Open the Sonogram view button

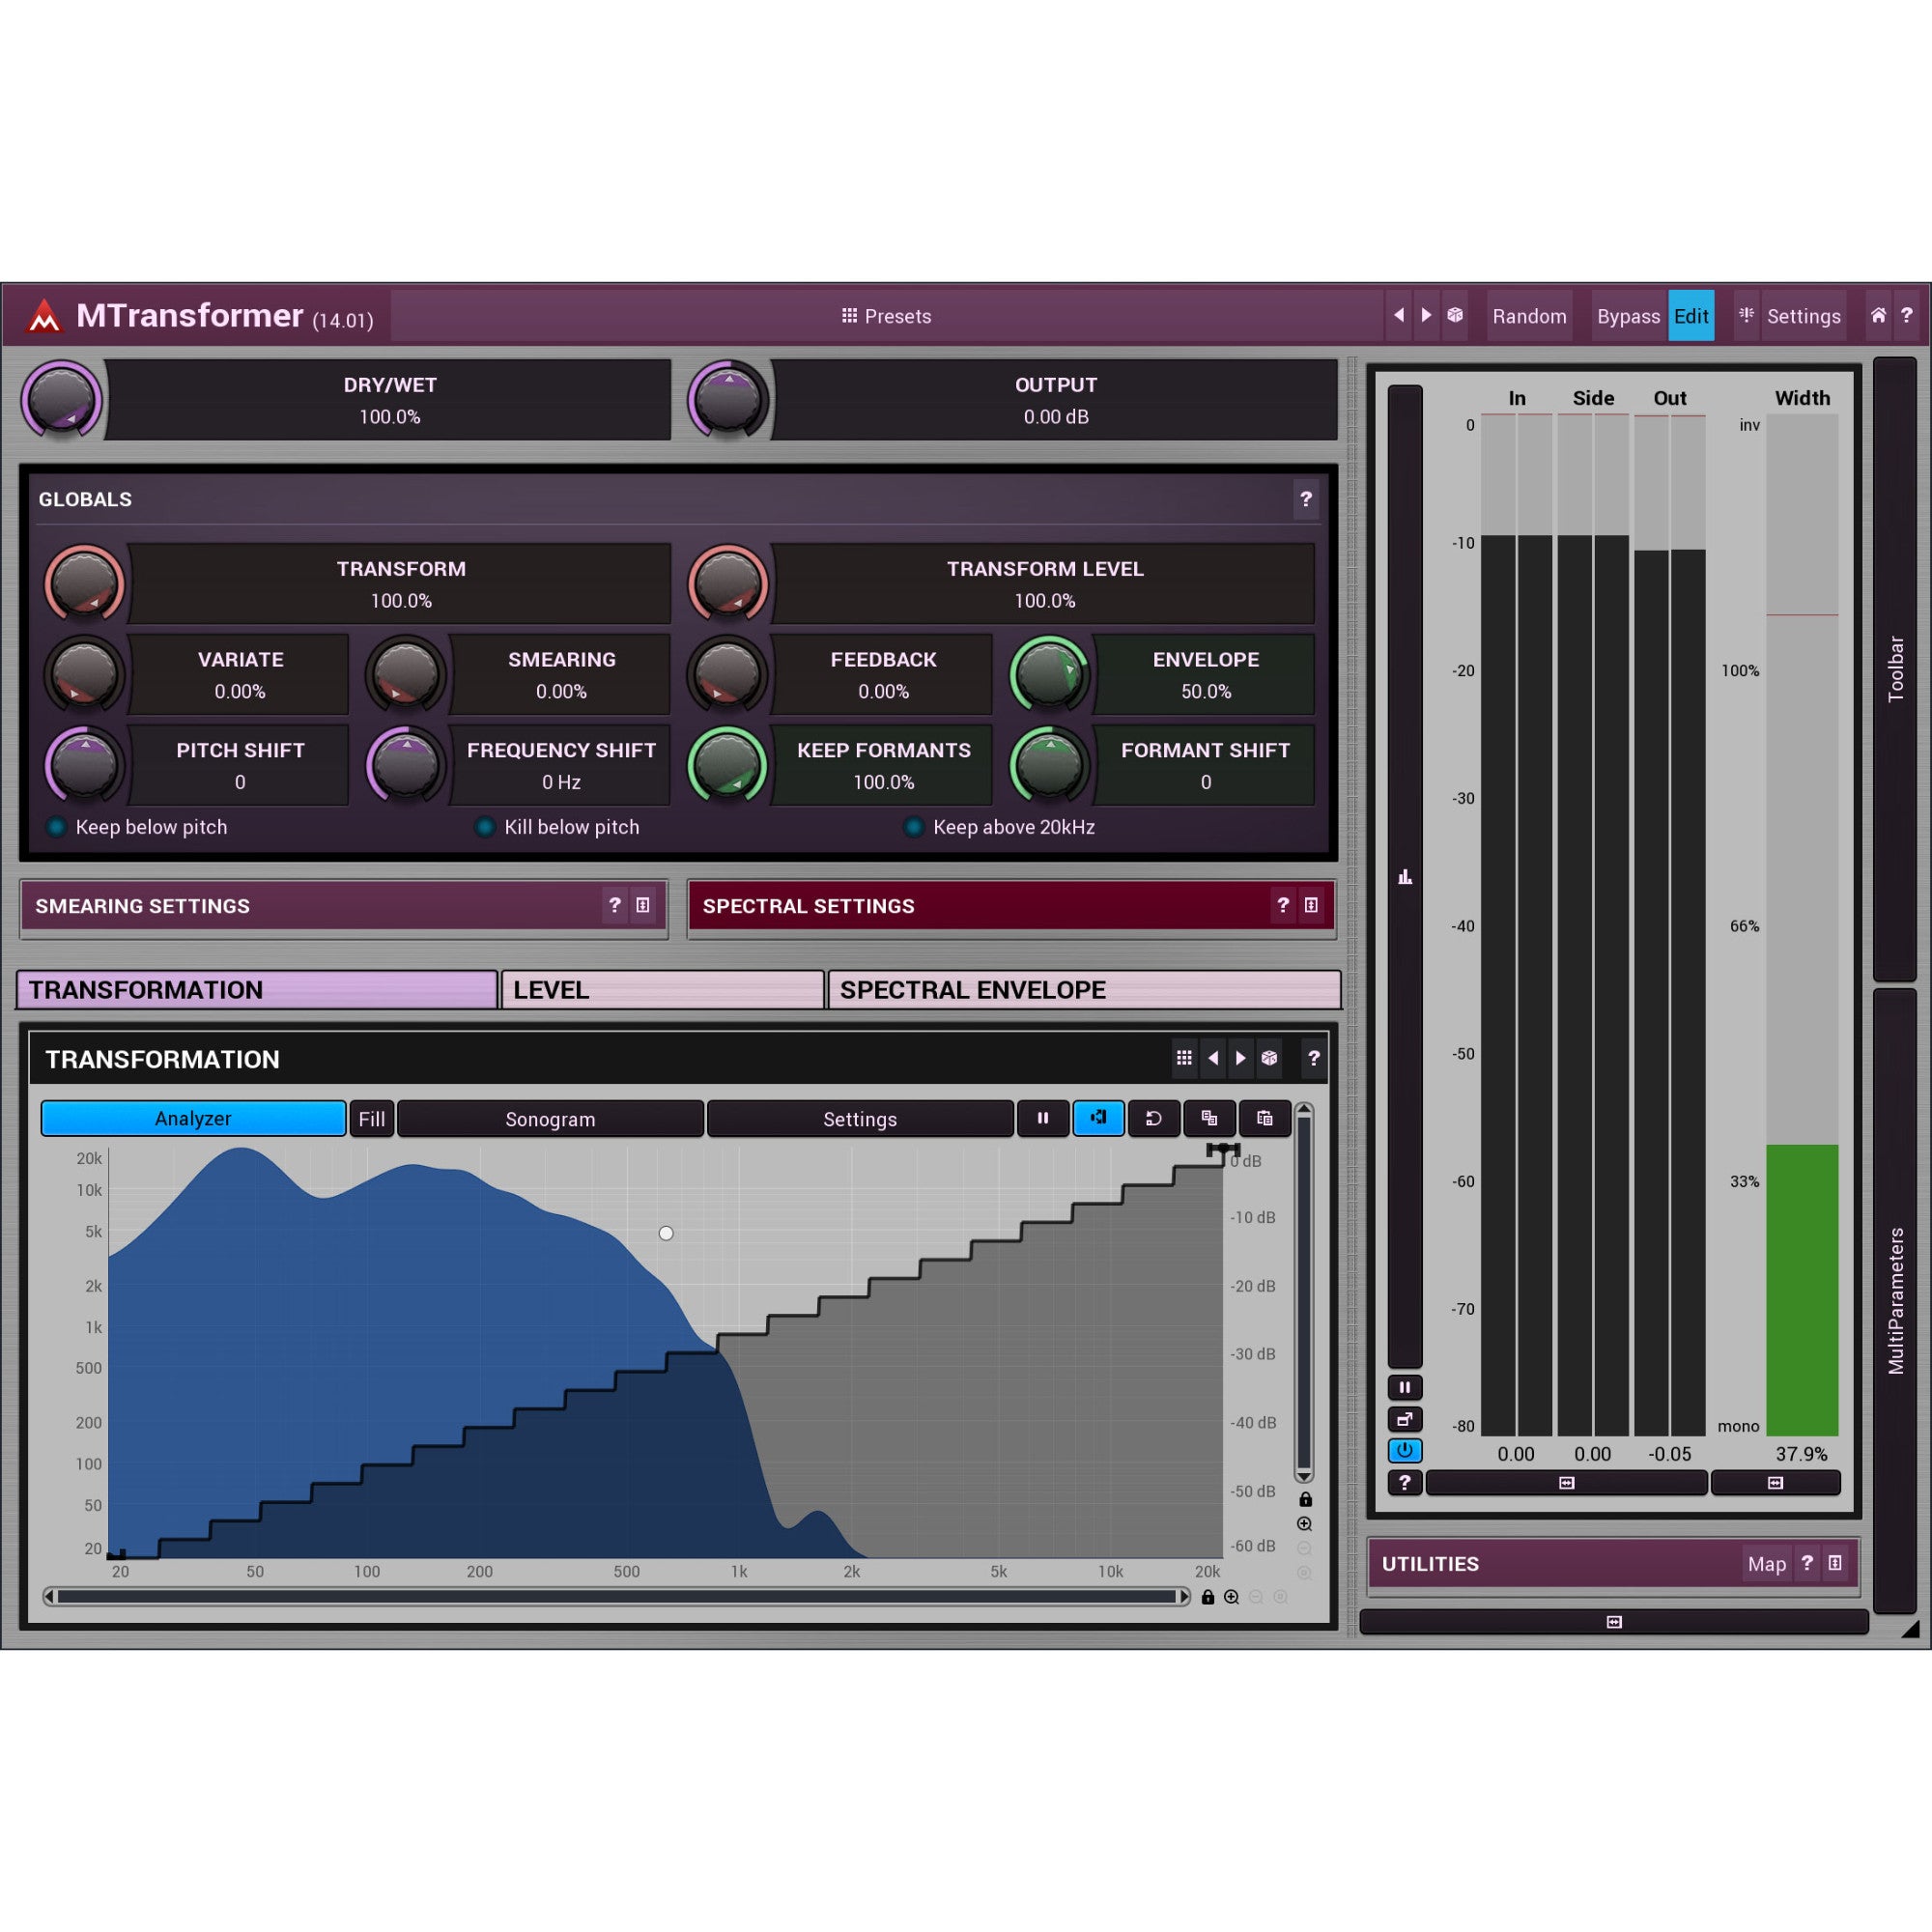[x=550, y=1118]
